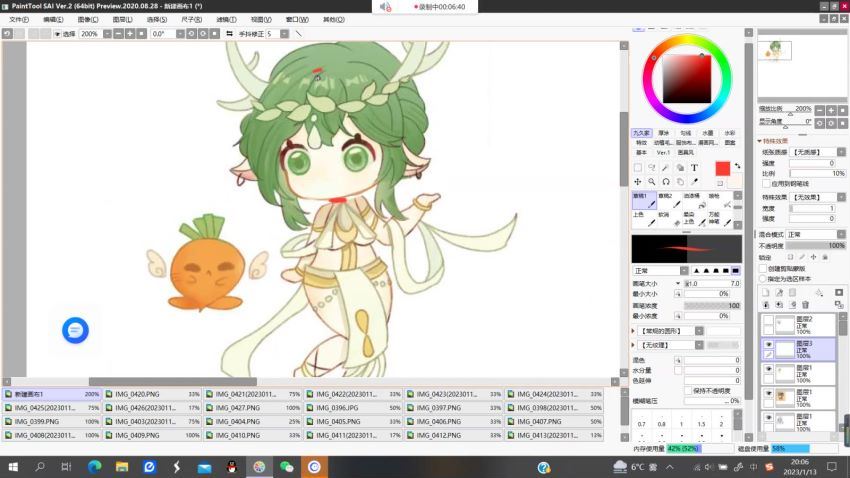850x478 pixels.
Task: Select the straight line drawing mode icon
Action: click(299, 34)
